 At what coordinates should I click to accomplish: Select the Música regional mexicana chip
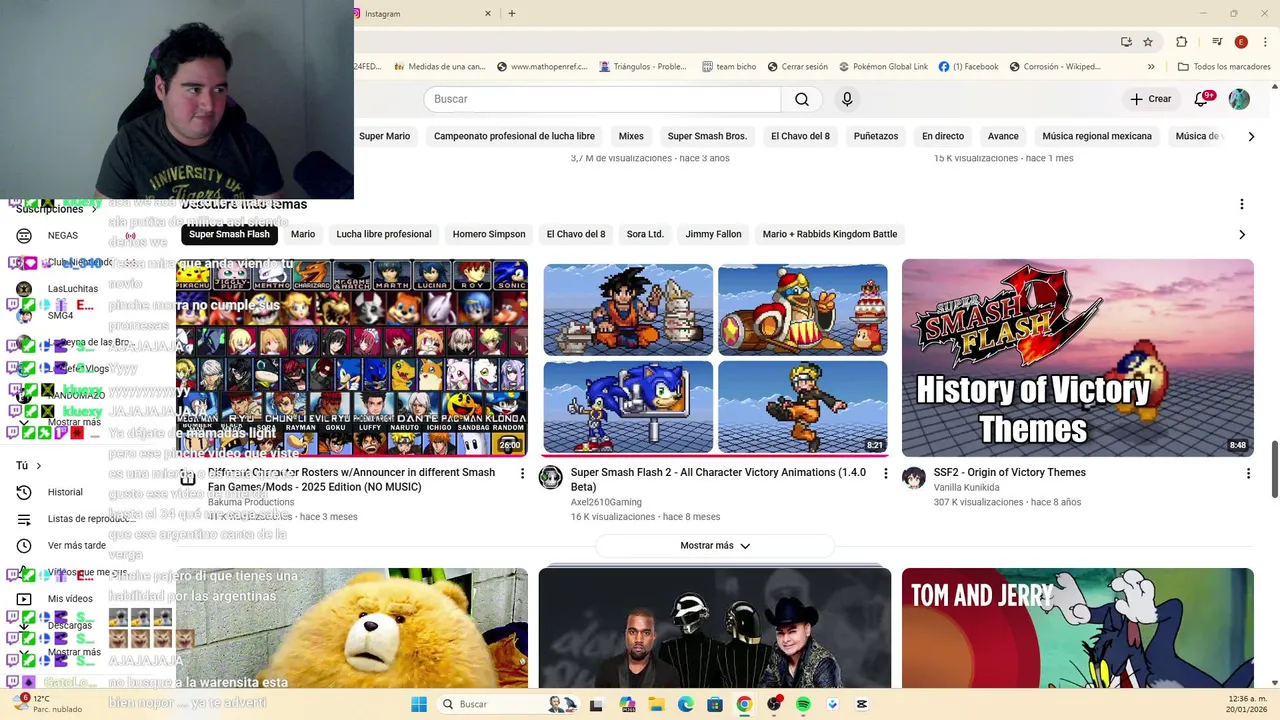click(x=1097, y=136)
